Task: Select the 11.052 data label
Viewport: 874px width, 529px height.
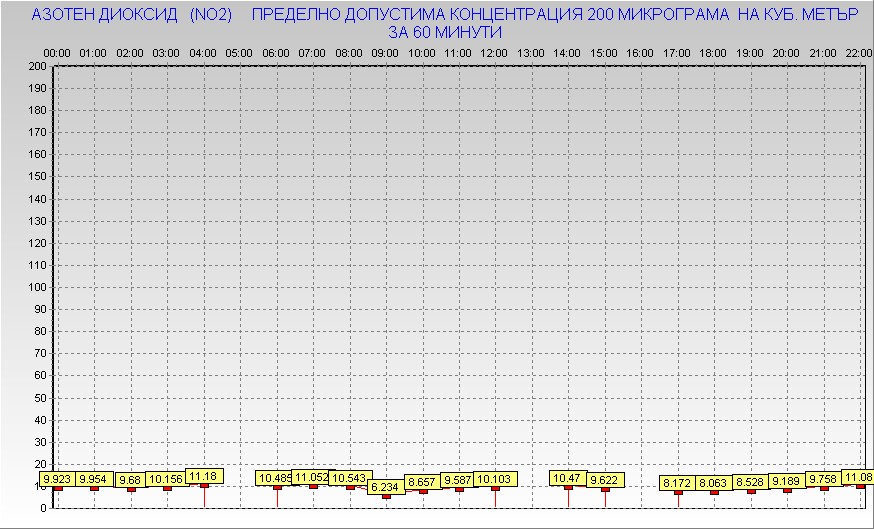Action: coord(311,477)
